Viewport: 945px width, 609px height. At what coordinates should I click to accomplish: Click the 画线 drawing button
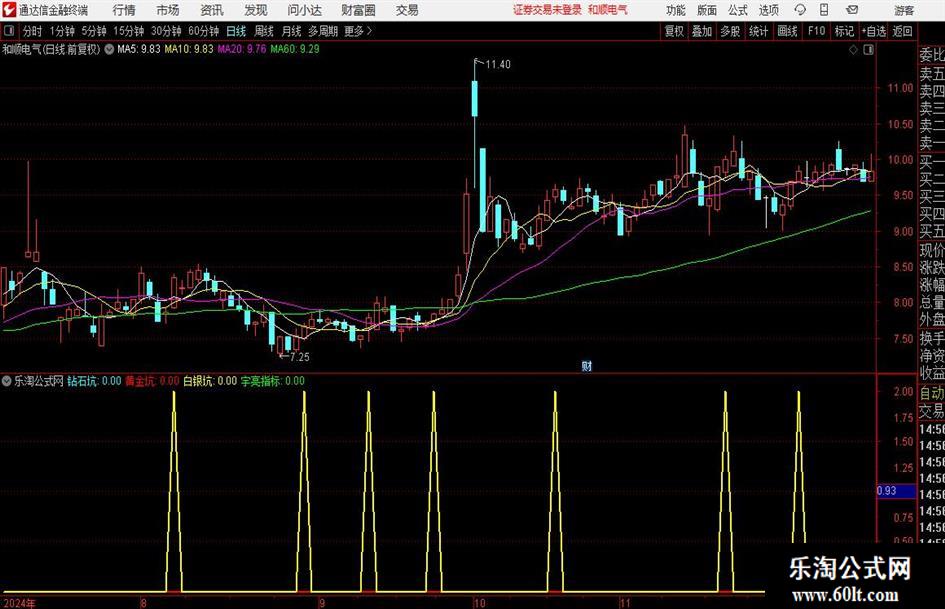[787, 31]
